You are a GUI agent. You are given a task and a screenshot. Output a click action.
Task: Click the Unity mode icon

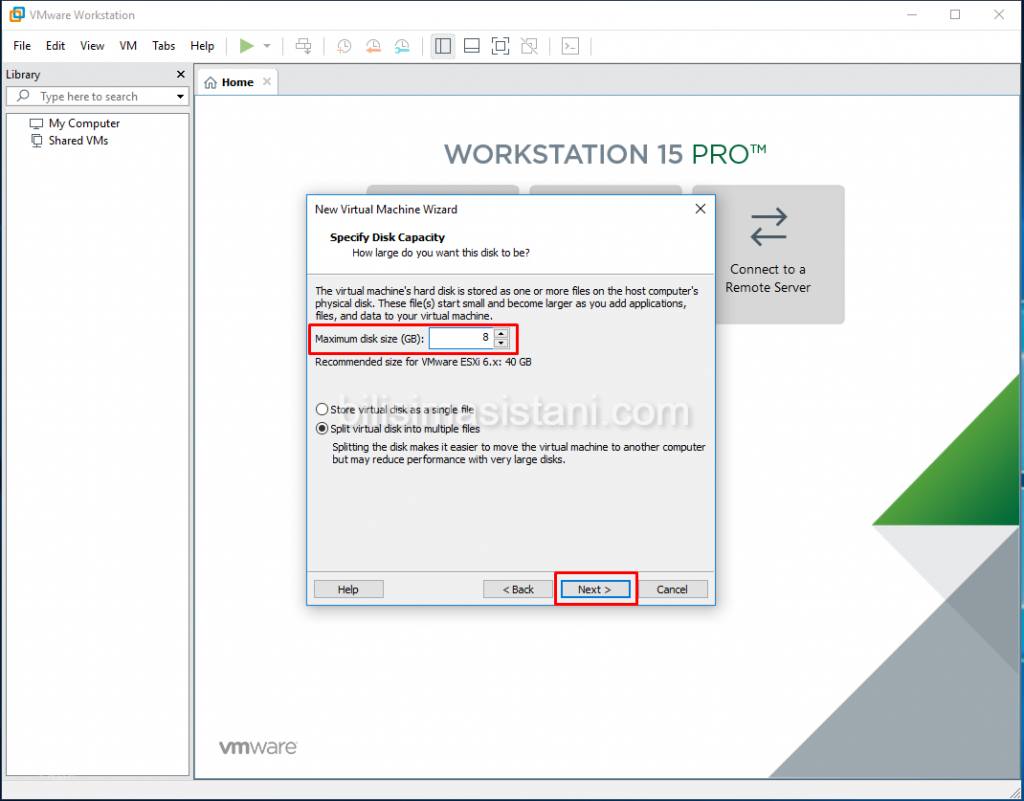530,46
